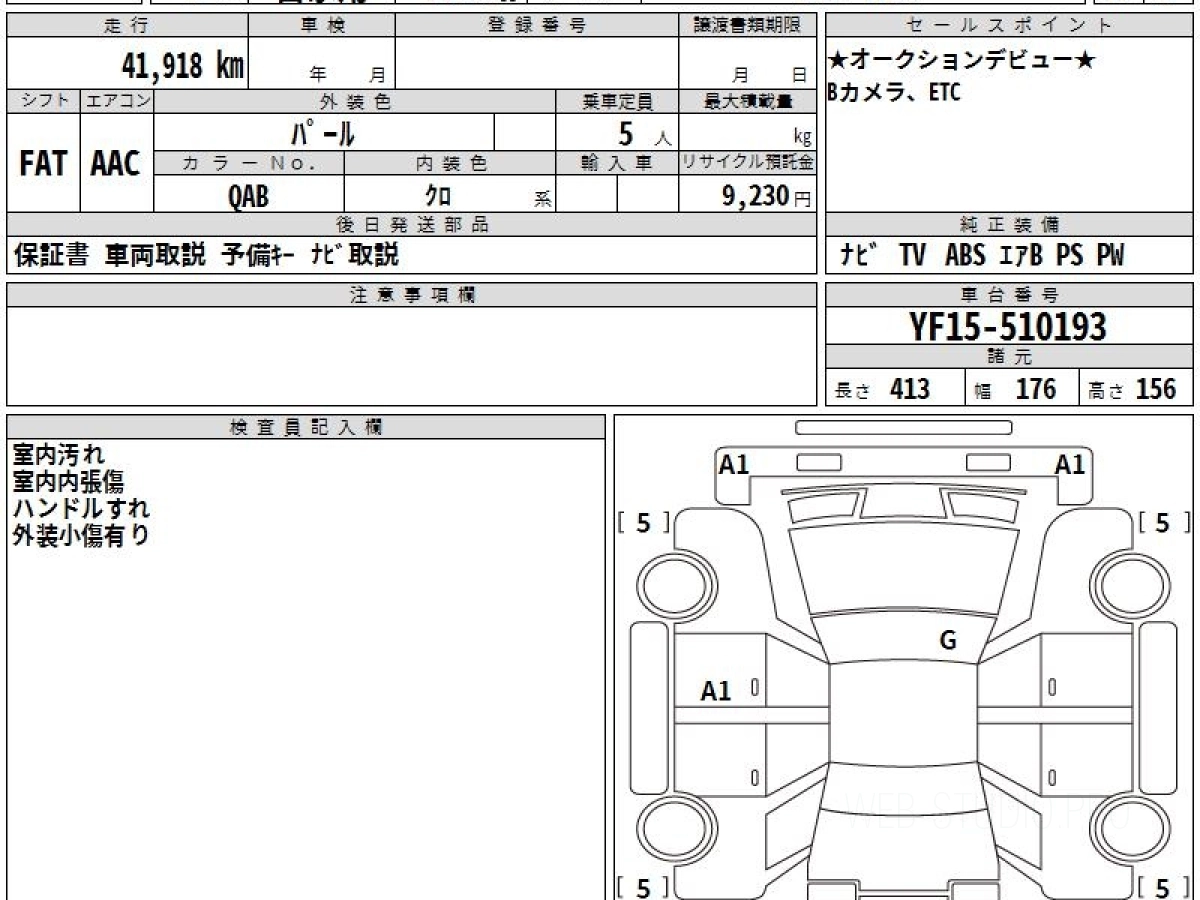This screenshot has width=1200, height=900.
Task: Click the A1 mark at front-right bumper
Action: tap(1070, 464)
